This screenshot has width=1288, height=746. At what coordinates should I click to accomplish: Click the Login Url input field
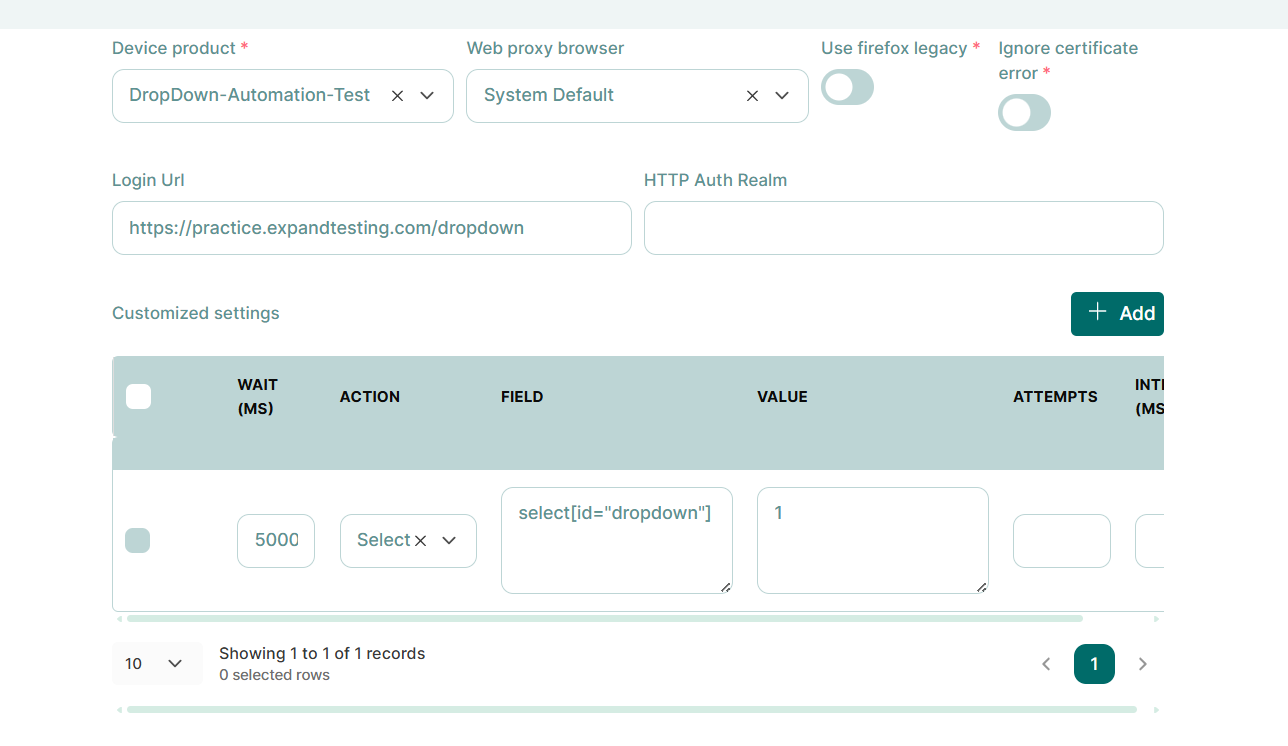[371, 228]
